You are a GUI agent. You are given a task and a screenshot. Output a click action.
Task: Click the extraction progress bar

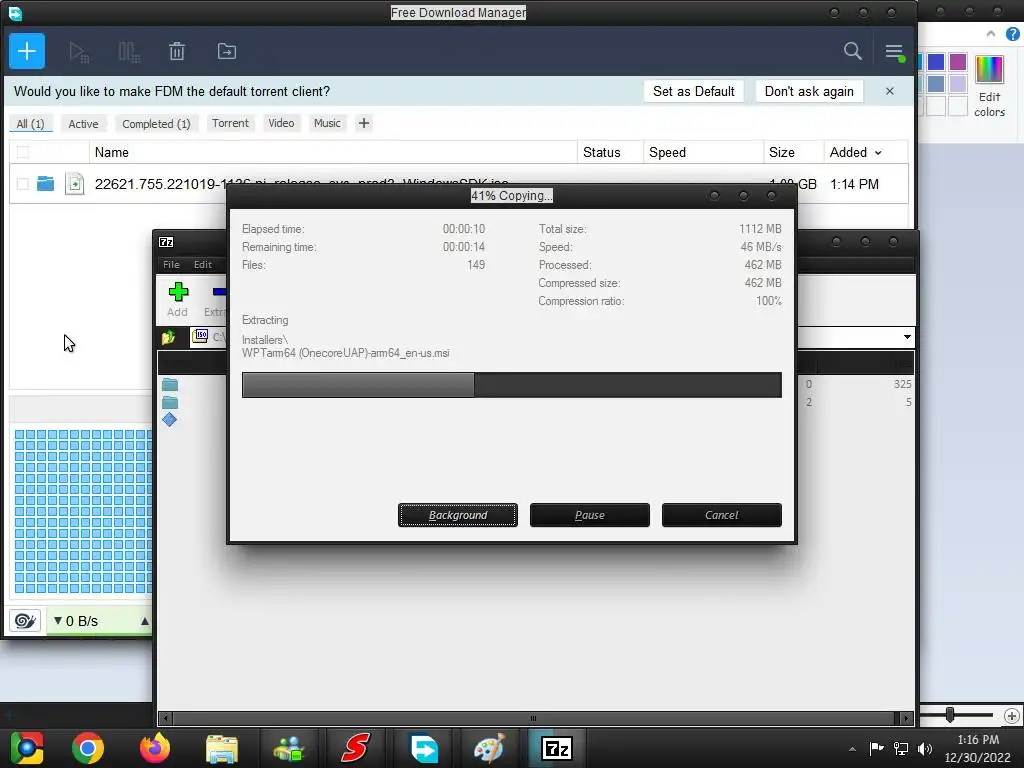click(511, 385)
